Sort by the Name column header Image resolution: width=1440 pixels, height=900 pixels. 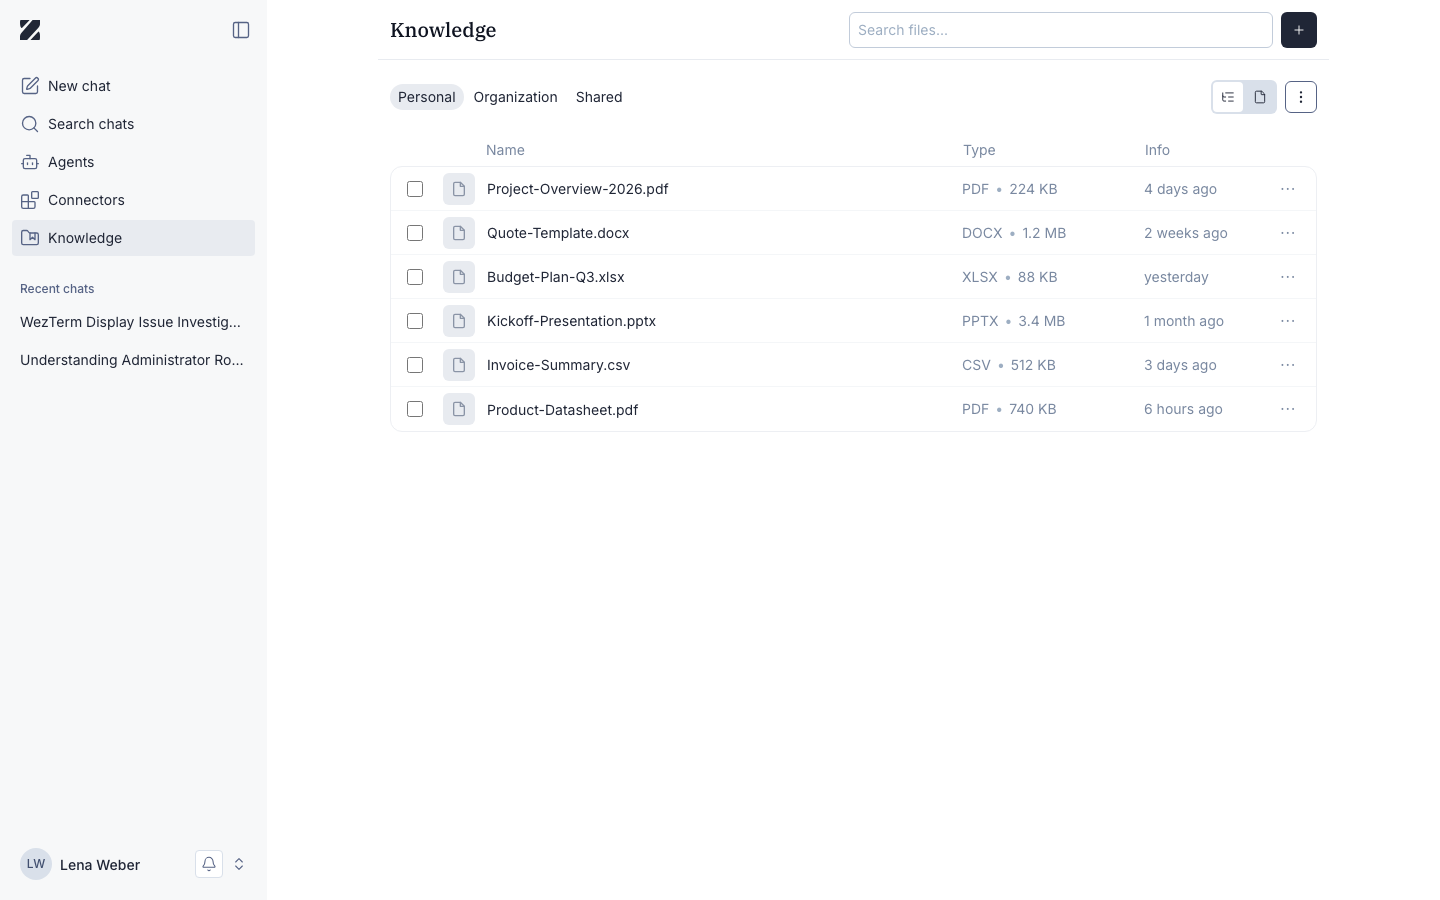(505, 150)
